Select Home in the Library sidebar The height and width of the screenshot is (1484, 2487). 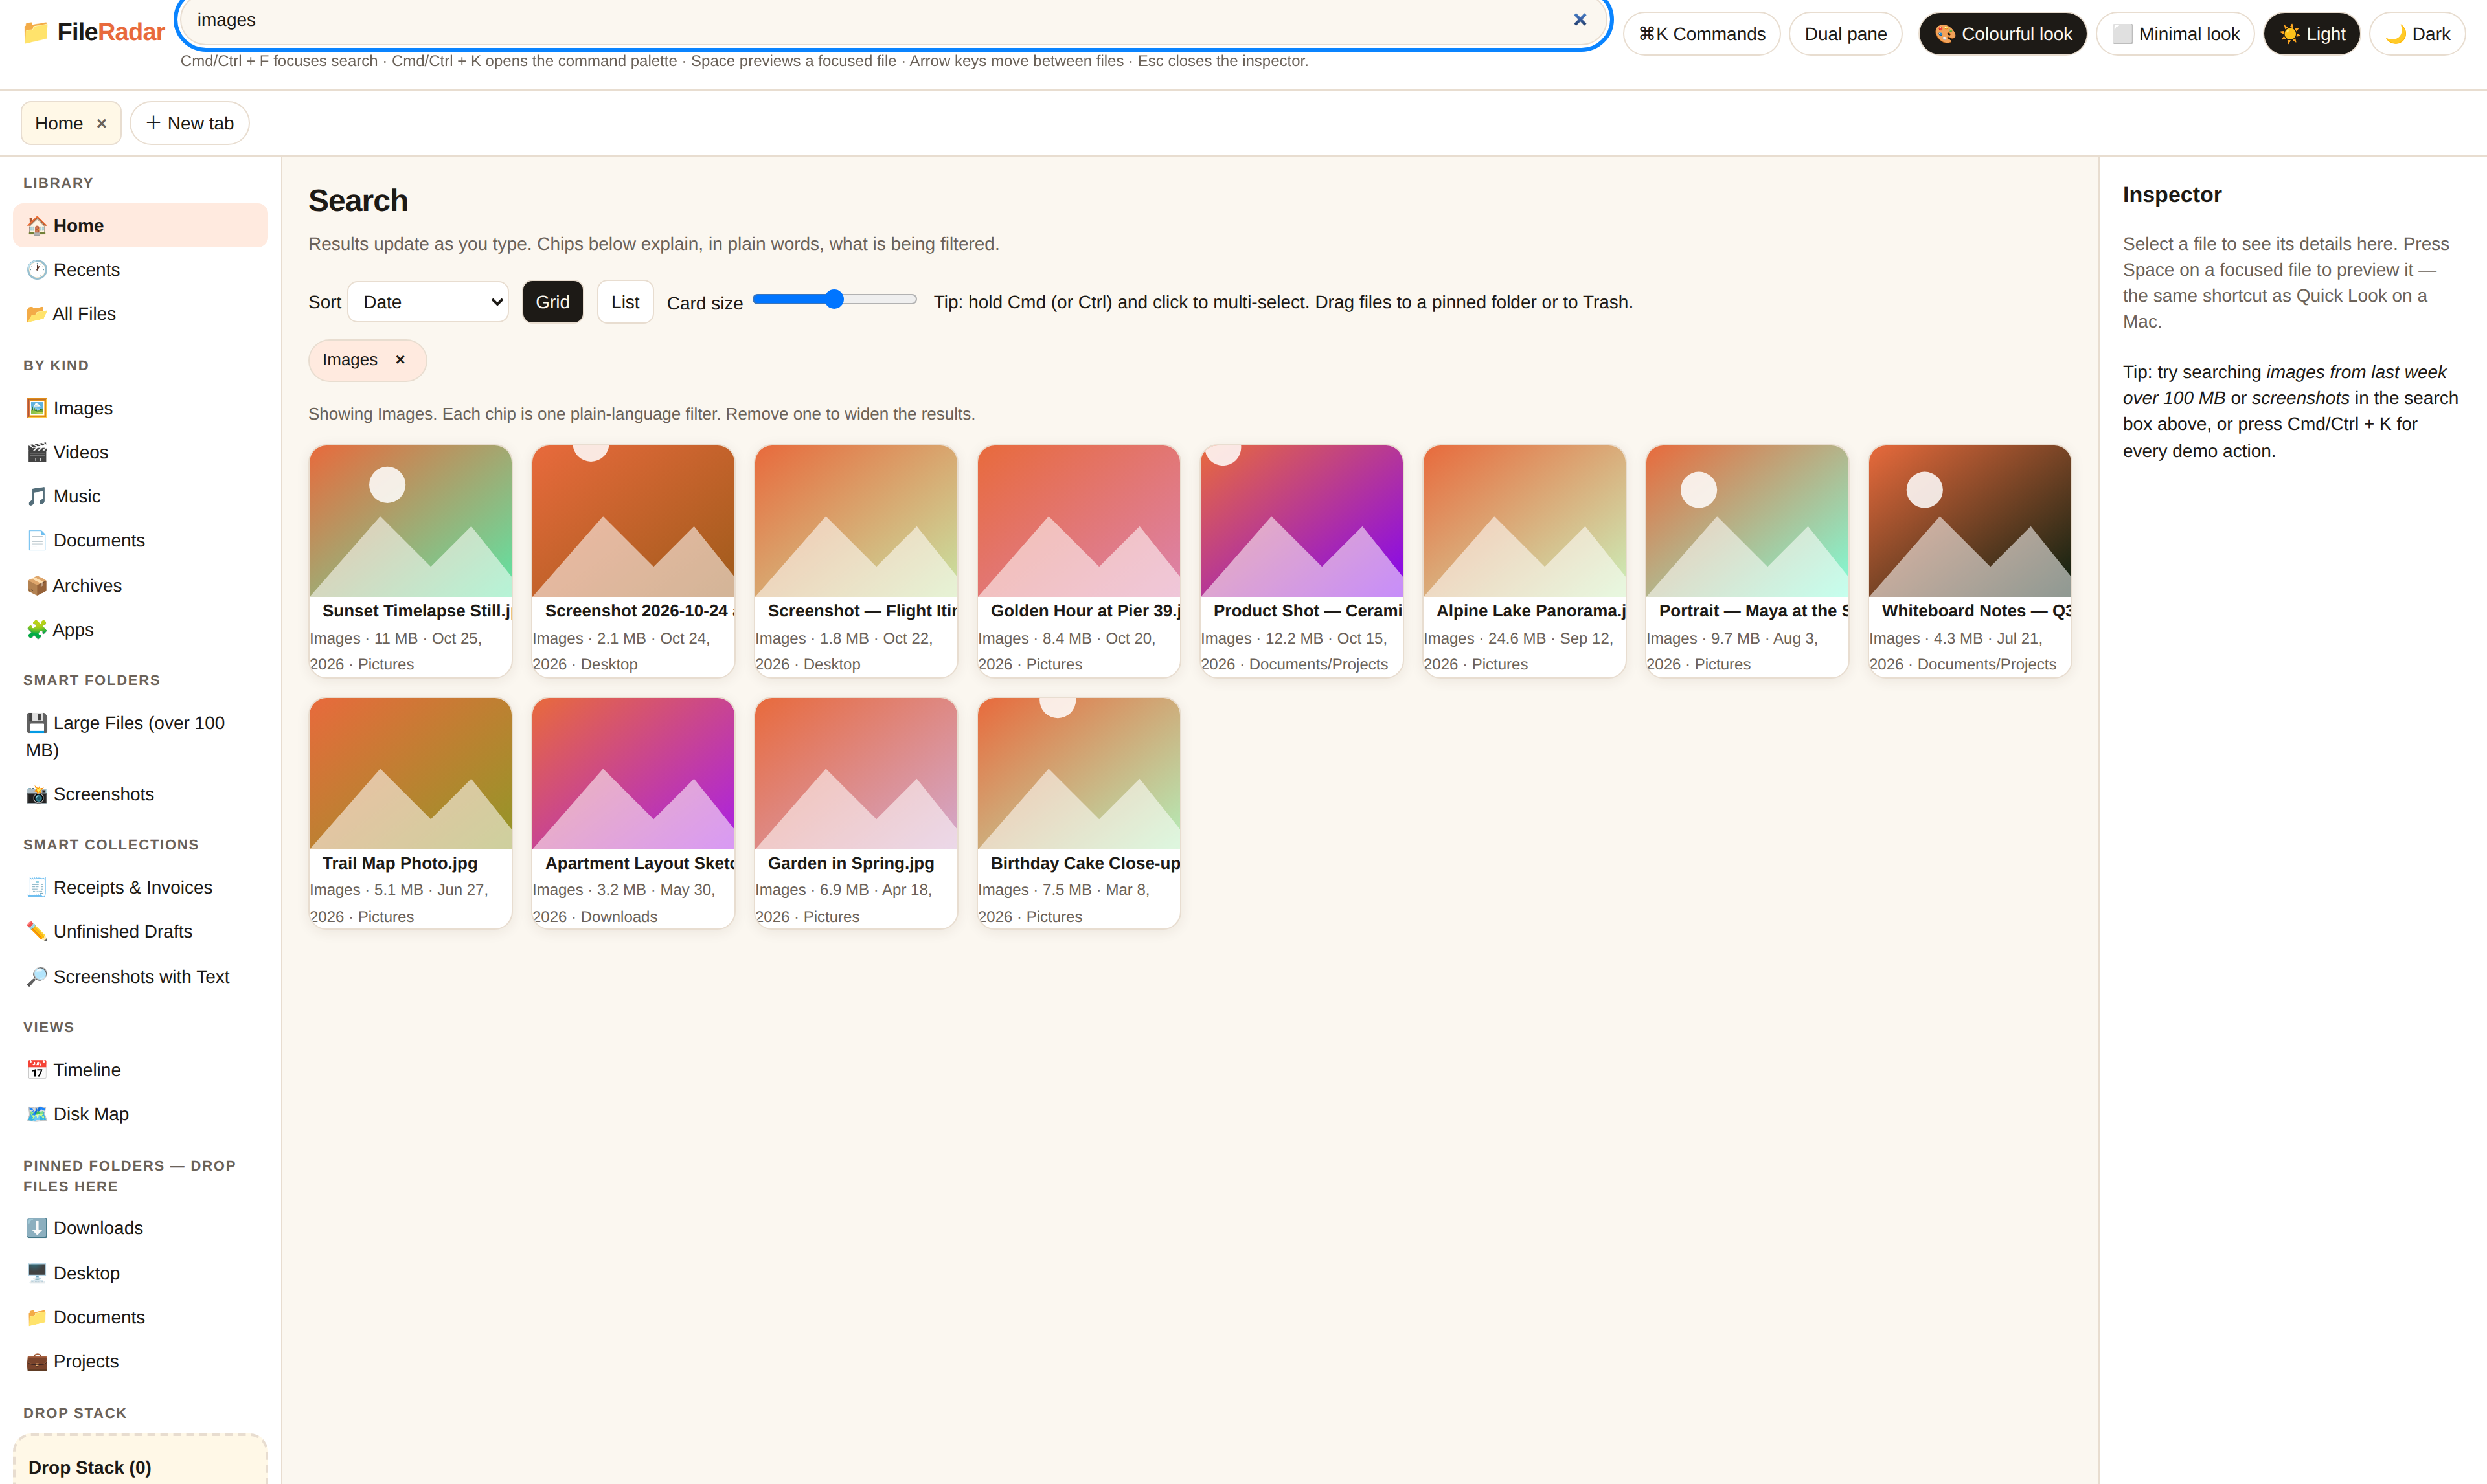(140, 225)
